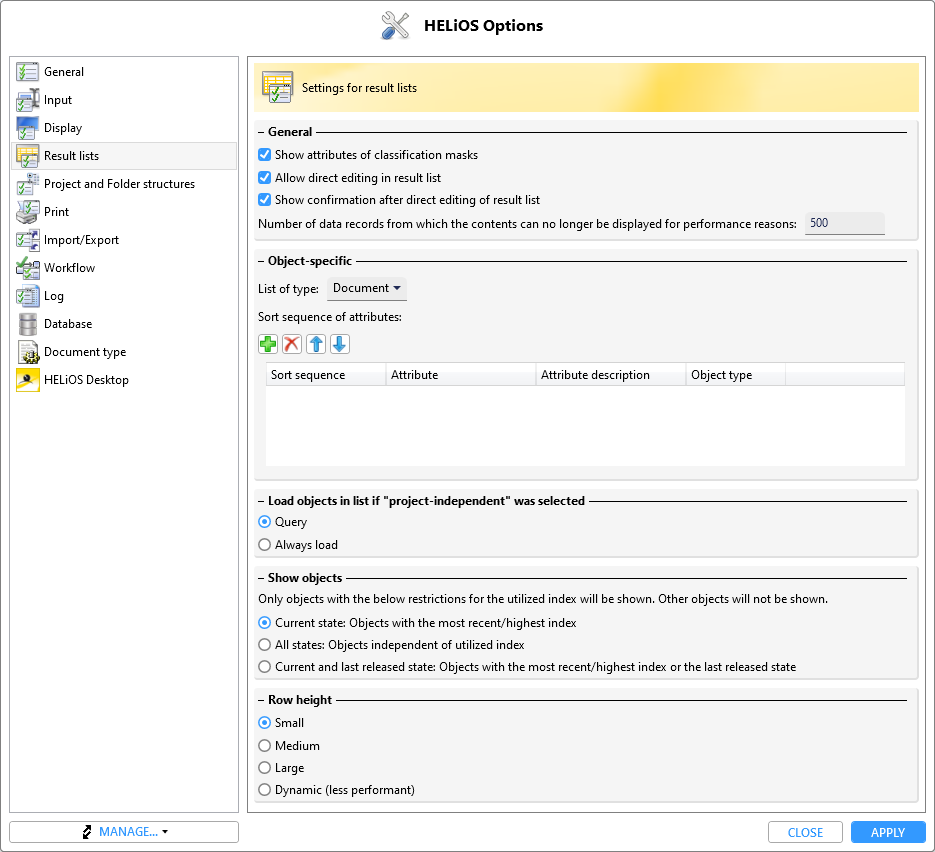Image resolution: width=935 pixels, height=852 pixels.
Task: Click the HELiOS Options wrench icon
Action: (x=395, y=26)
